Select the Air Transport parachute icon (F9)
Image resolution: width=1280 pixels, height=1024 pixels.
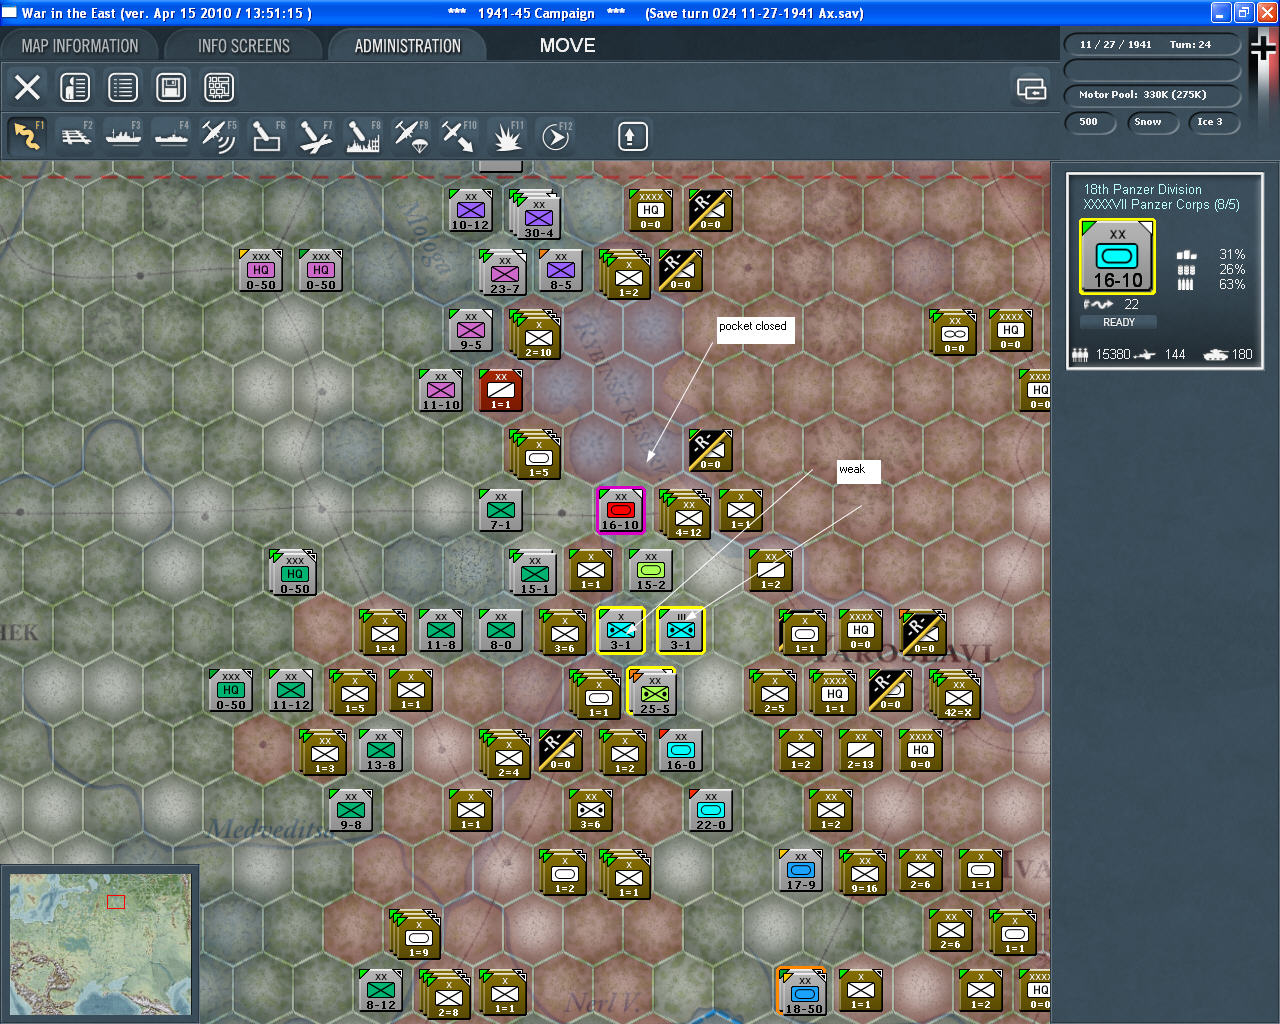pos(411,136)
